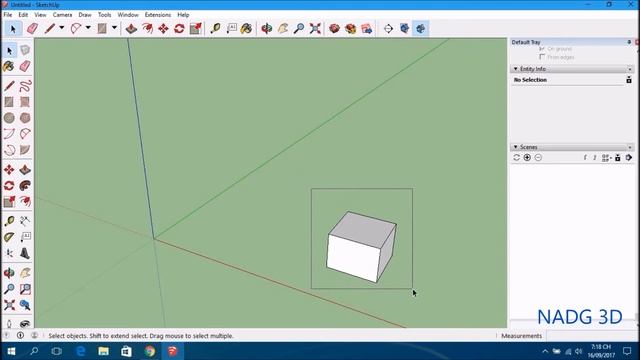The image size is (640, 360).
Task: Open the Window menu
Action: click(128, 15)
